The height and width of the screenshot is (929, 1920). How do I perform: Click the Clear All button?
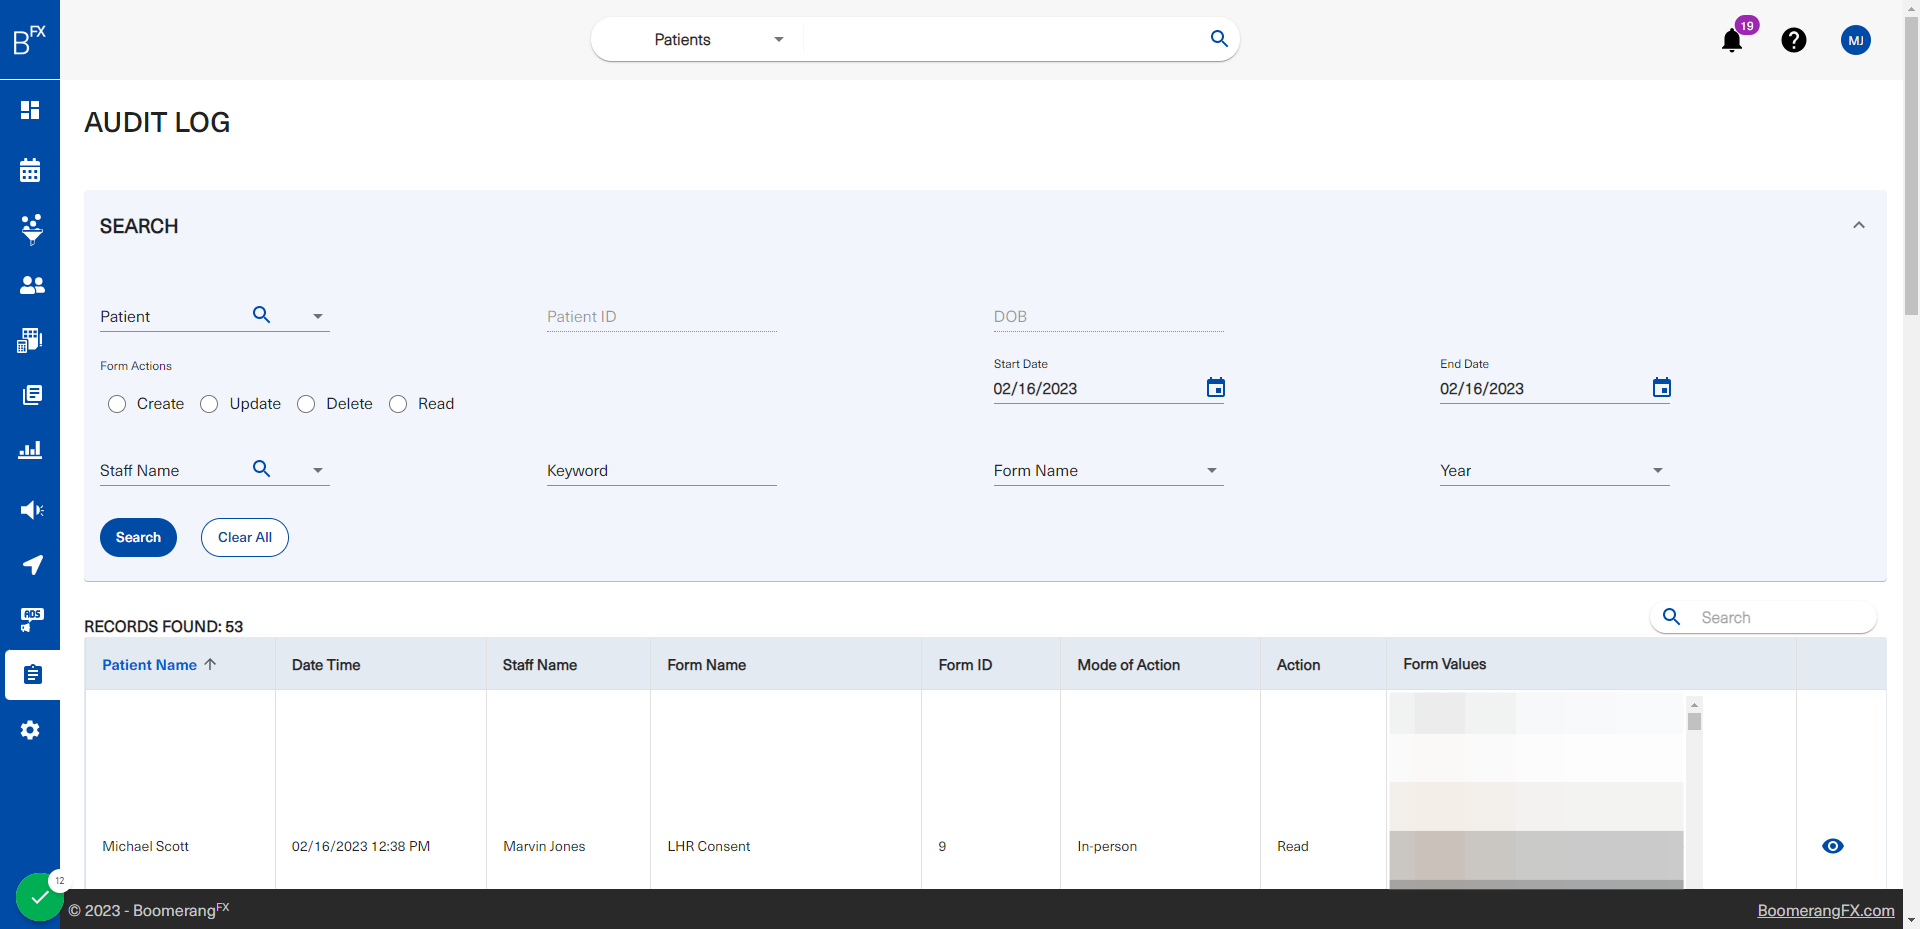pyautogui.click(x=245, y=537)
